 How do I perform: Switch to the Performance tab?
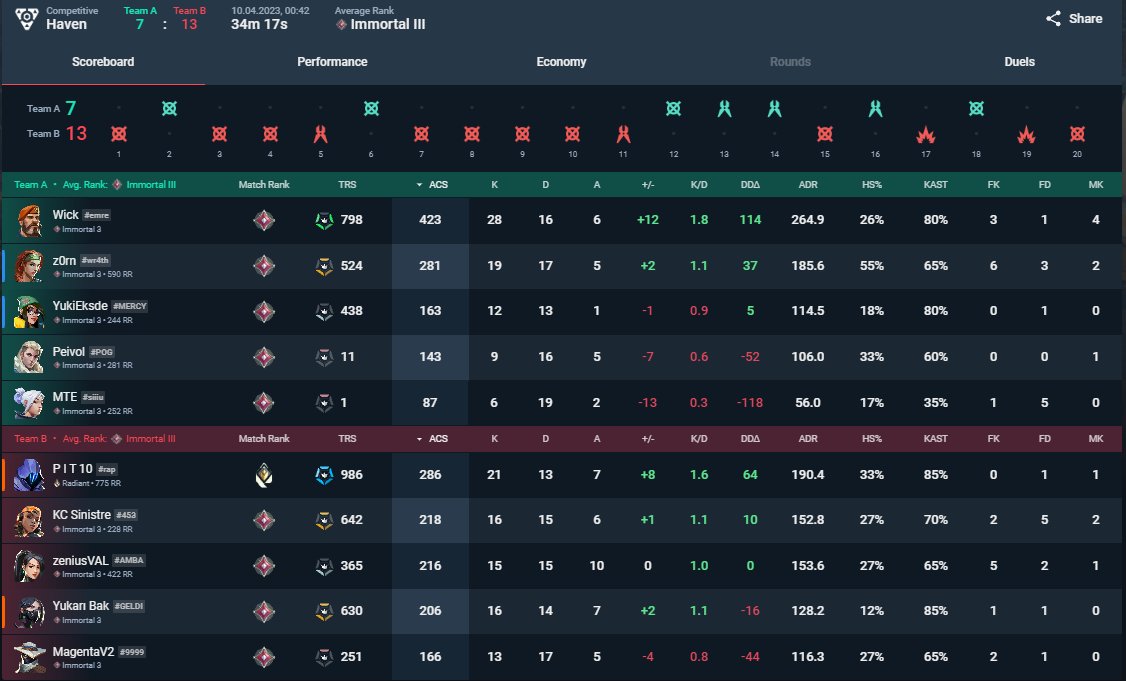pyautogui.click(x=332, y=61)
